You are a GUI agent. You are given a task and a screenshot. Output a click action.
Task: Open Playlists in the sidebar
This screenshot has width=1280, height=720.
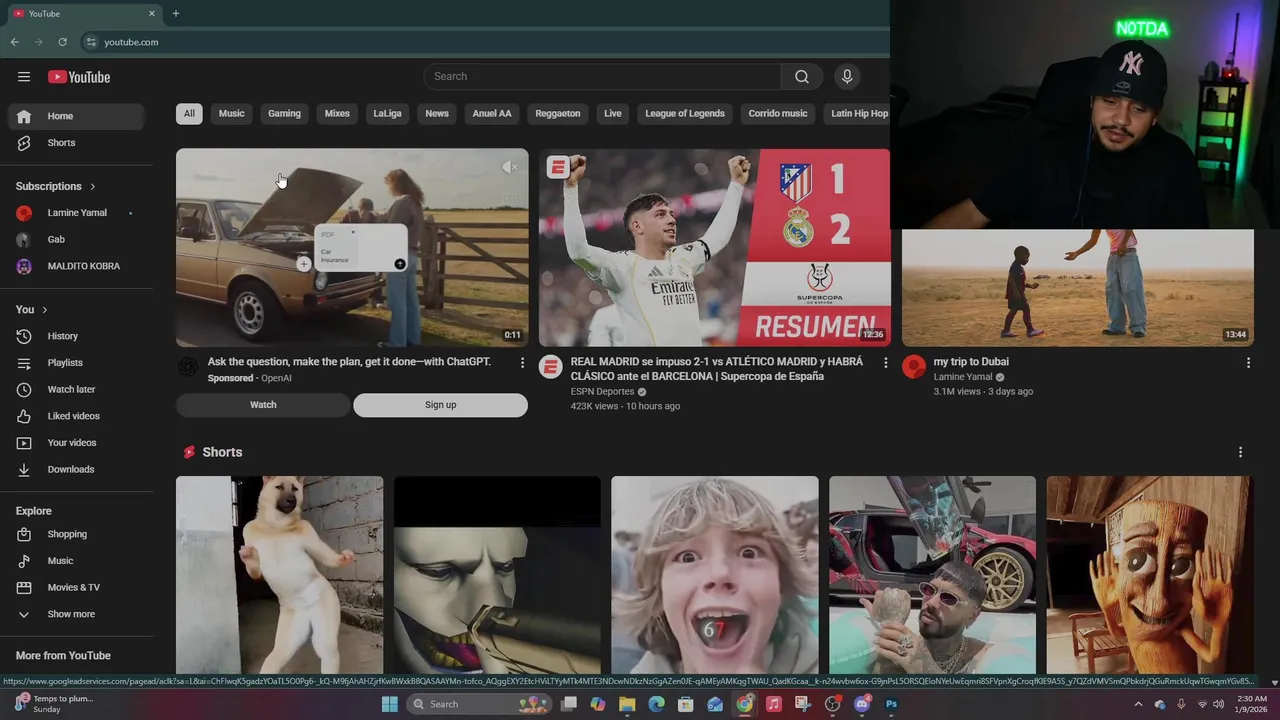[76, 363]
